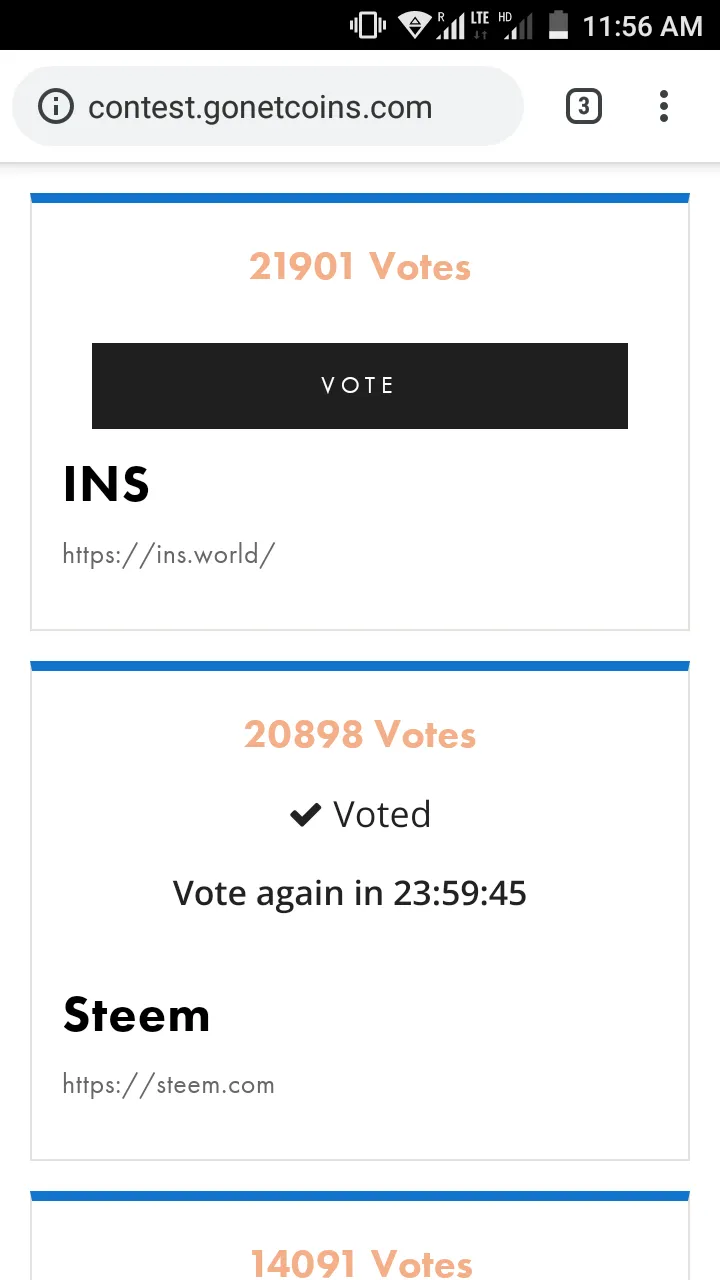
Task: Open the https://steem.com link
Action: pyautogui.click(x=168, y=1085)
